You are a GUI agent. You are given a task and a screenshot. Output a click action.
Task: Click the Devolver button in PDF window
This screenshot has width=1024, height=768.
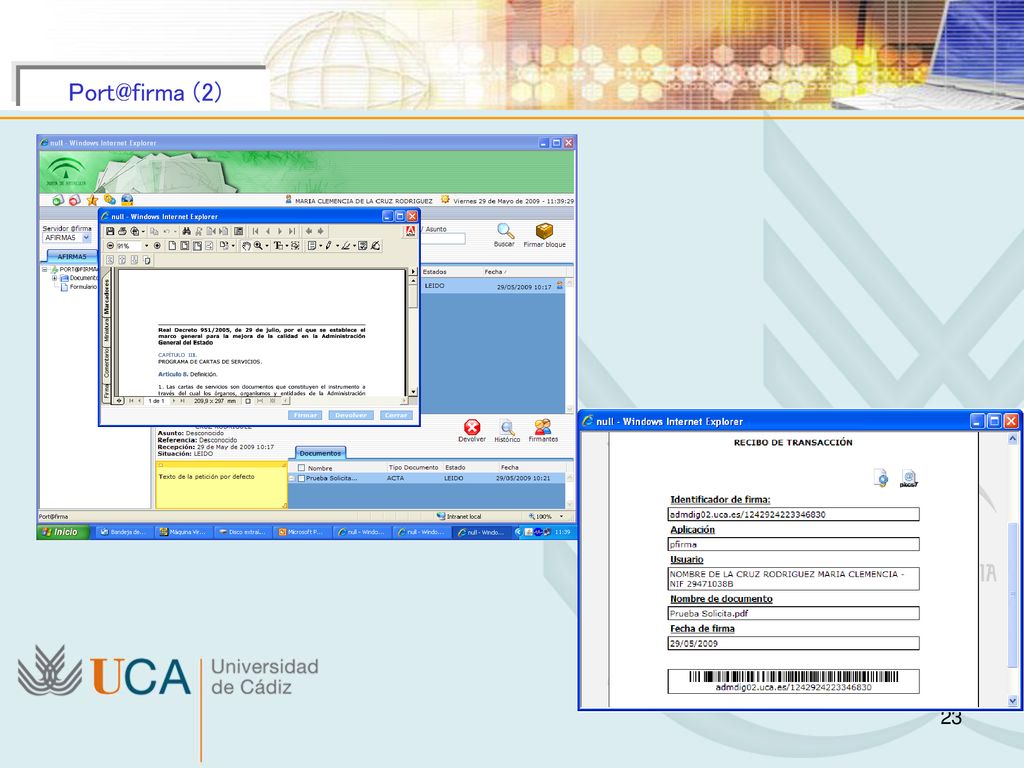pyautogui.click(x=351, y=415)
